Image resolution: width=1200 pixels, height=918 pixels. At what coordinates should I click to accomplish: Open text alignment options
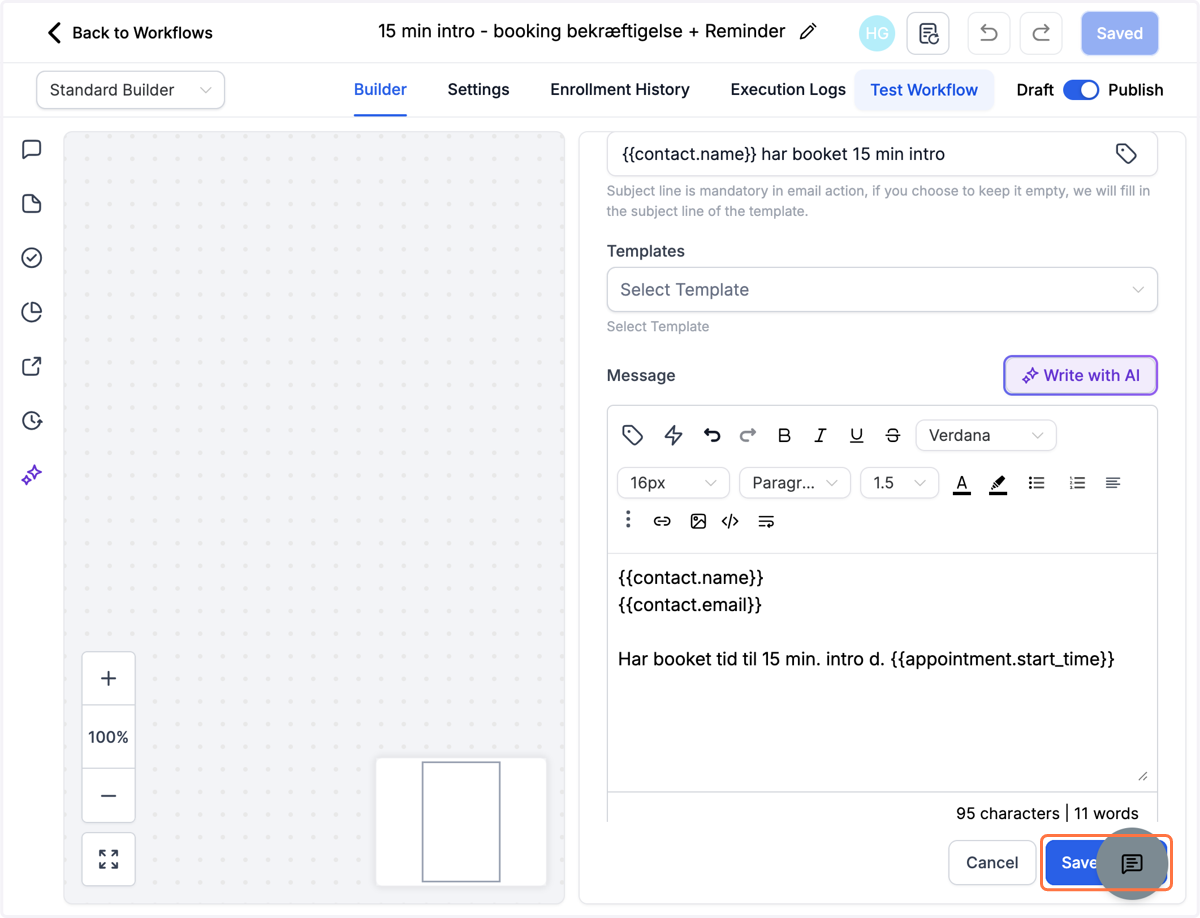pos(1113,483)
